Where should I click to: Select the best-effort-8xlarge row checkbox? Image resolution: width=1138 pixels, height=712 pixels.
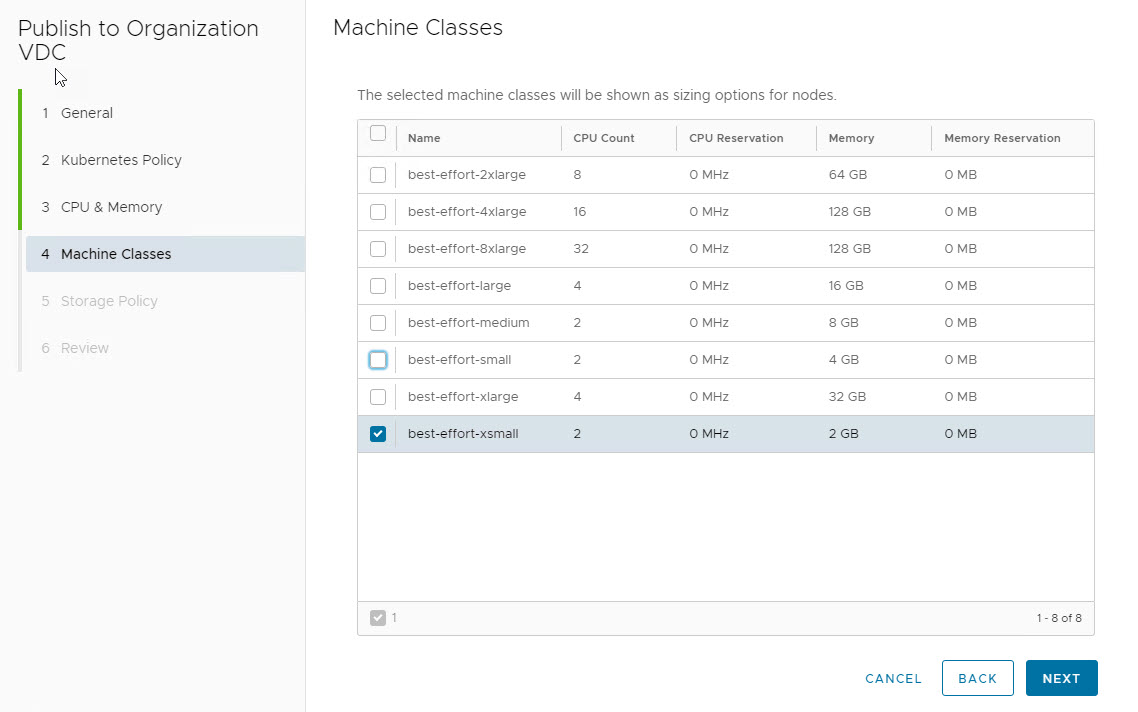pyautogui.click(x=377, y=249)
